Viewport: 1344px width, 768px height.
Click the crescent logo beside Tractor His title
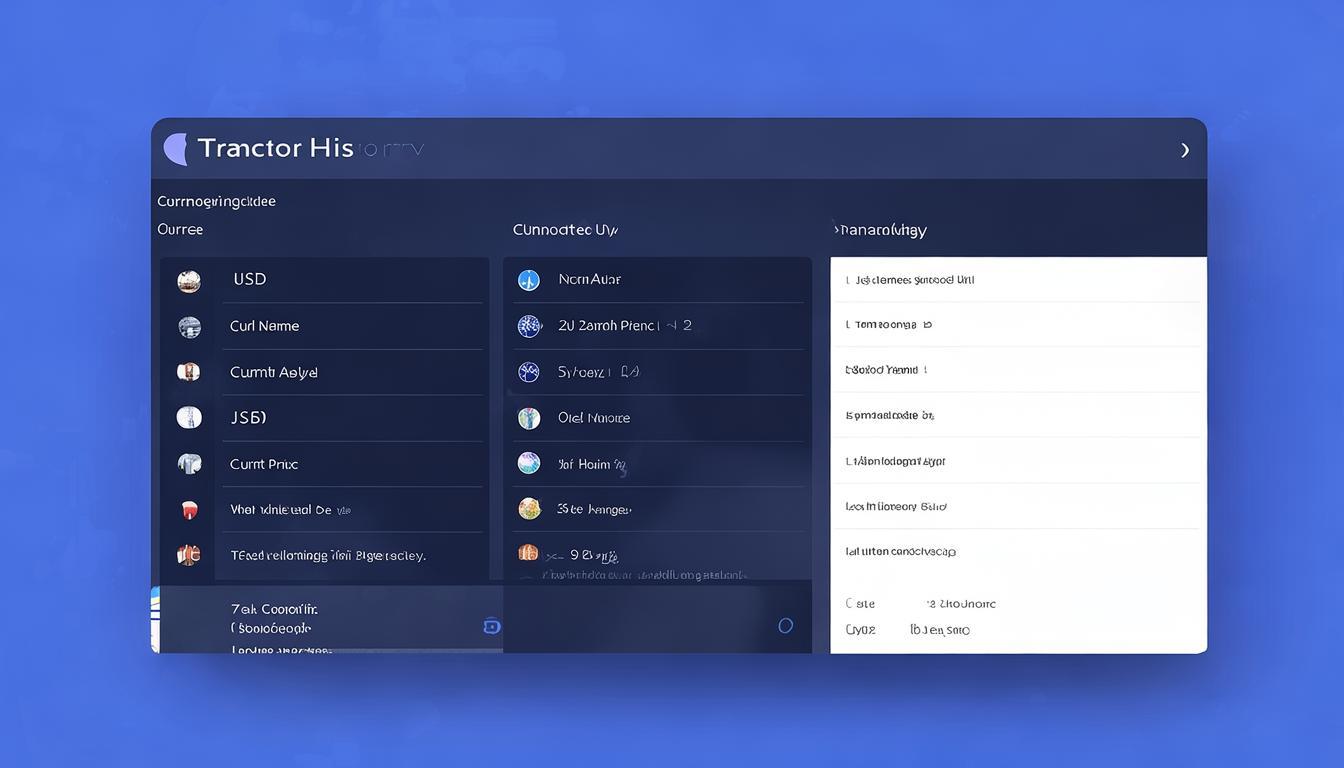tap(176, 149)
